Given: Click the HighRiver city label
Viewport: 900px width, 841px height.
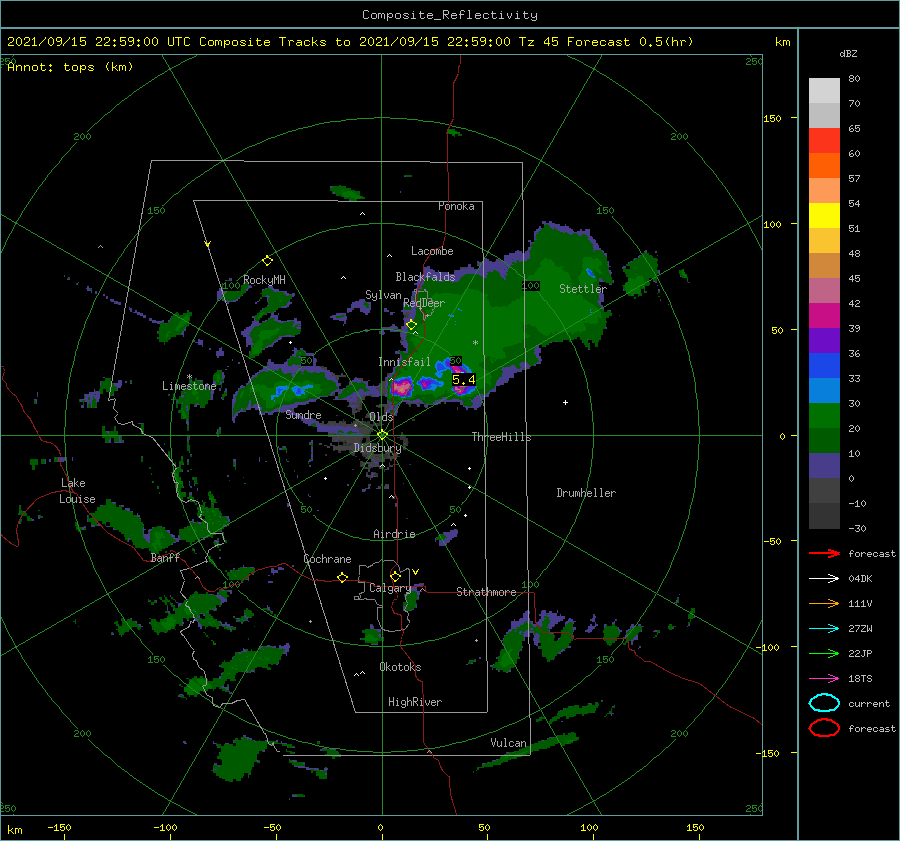Looking at the screenshot, I should point(415,702).
